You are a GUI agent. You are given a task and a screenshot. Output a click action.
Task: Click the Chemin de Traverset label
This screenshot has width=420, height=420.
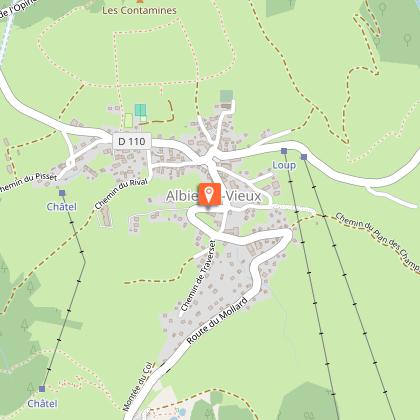coord(199,276)
